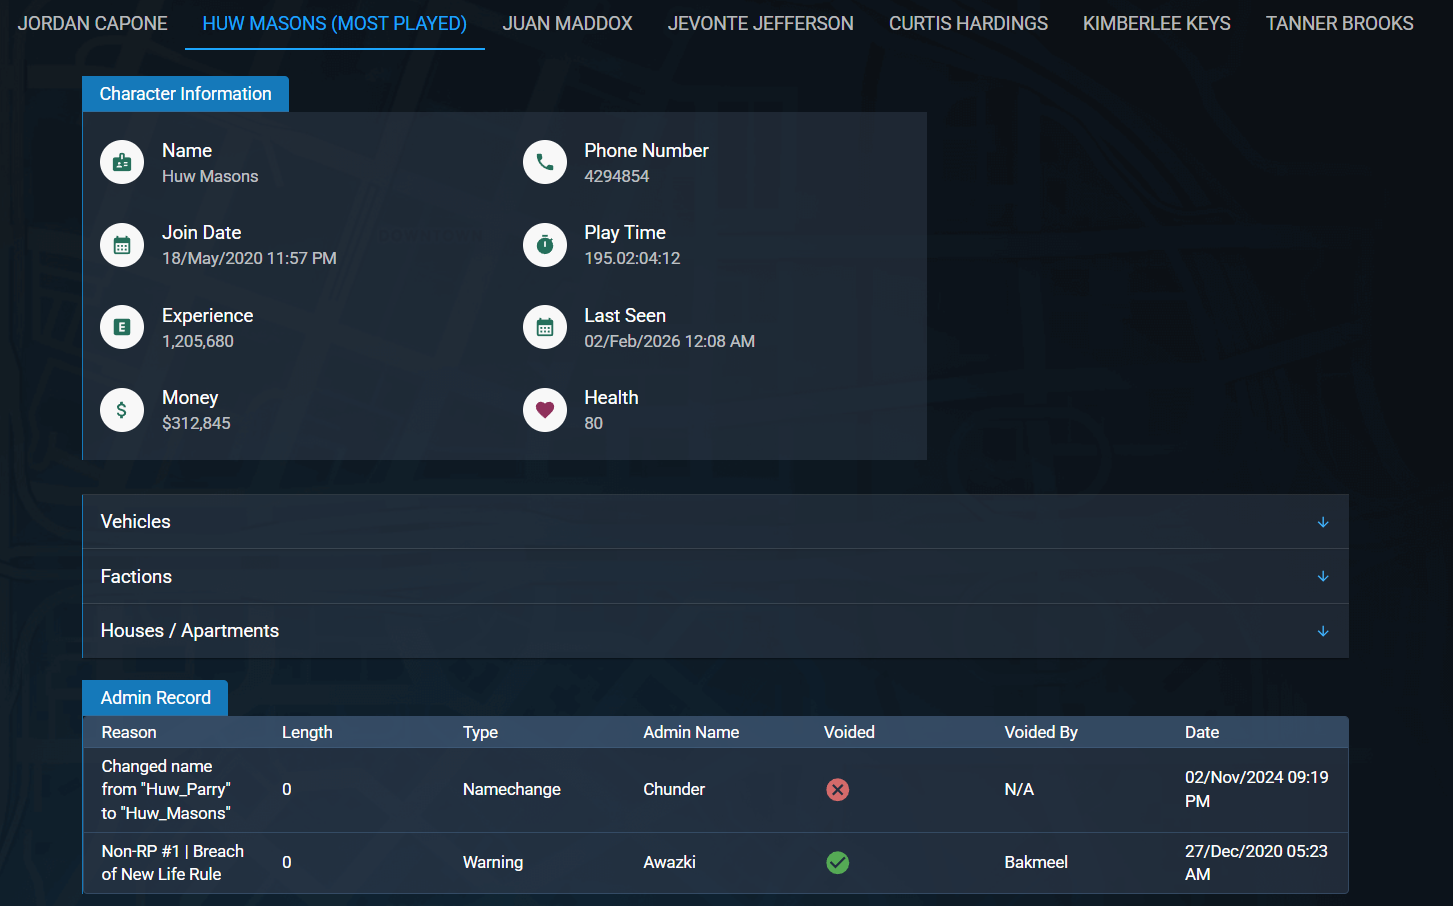This screenshot has width=1453, height=906.
Task: Click play time value 195.02:04:12
Action: [632, 258]
